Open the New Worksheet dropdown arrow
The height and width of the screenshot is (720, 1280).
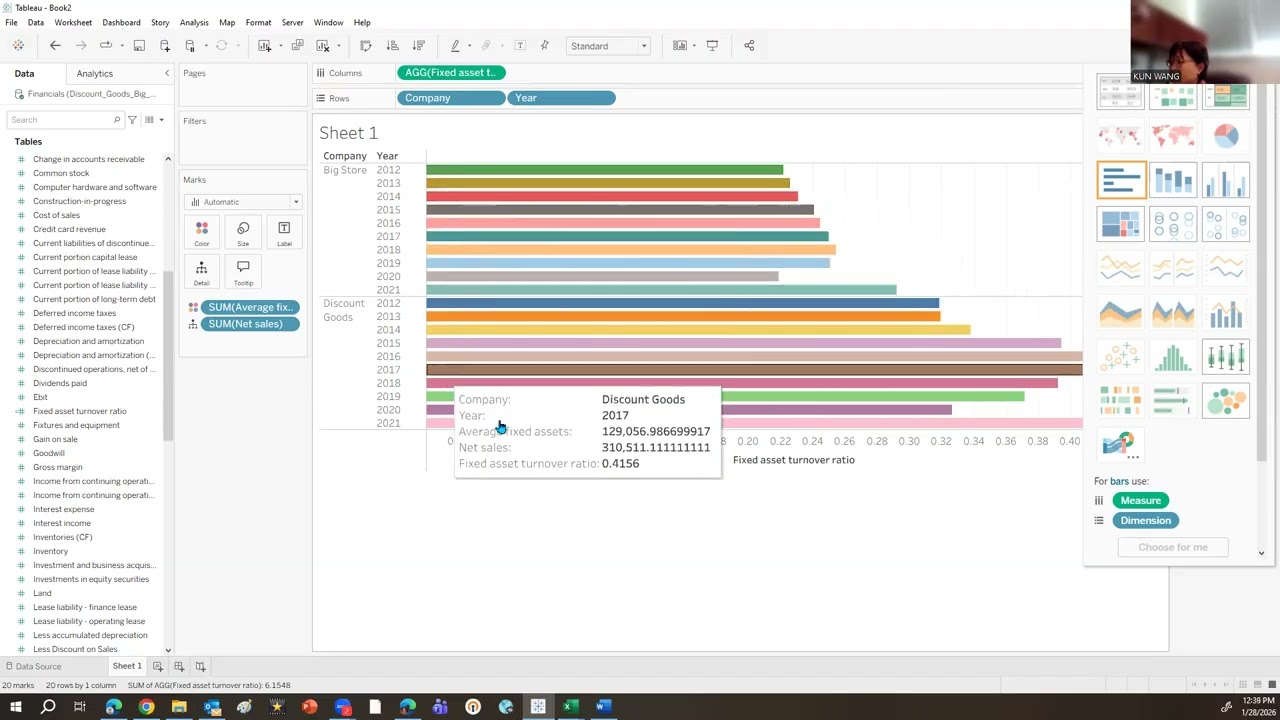tap(280, 46)
